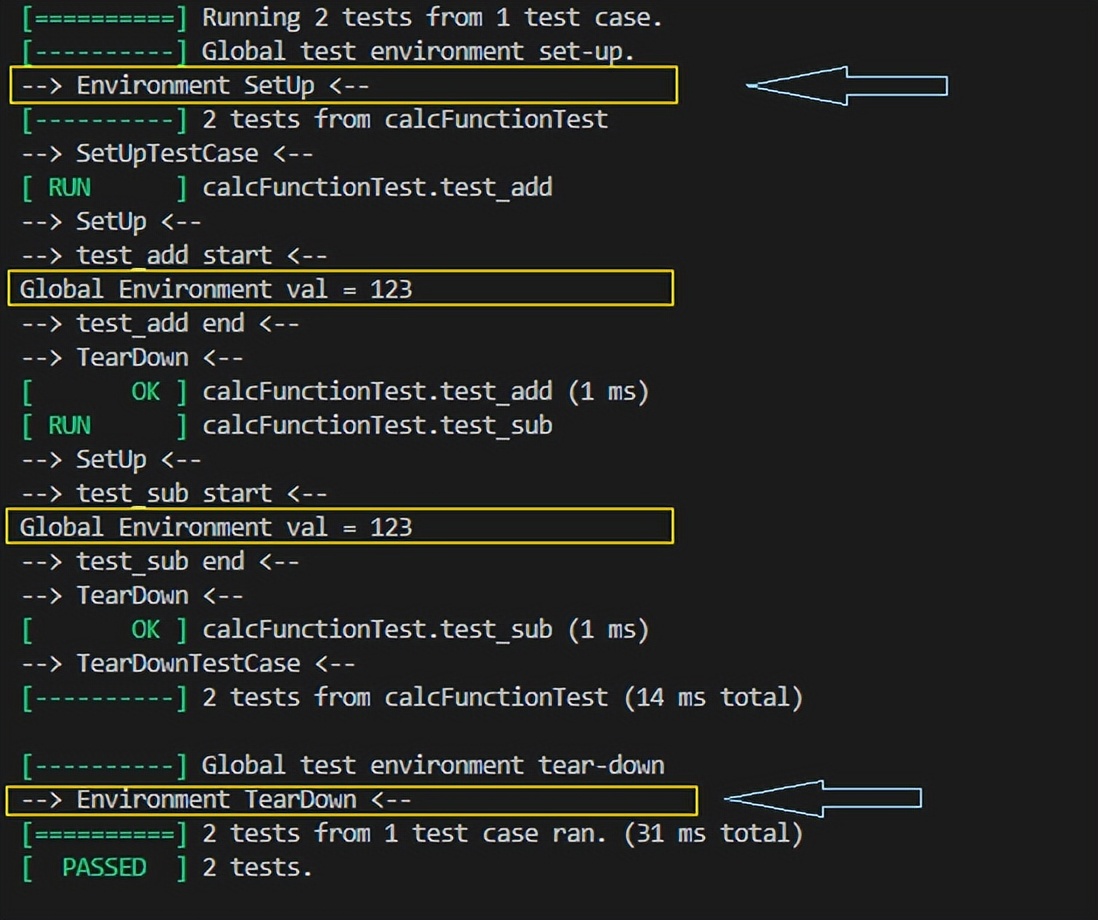This screenshot has height=920, width=1098.
Task: Click the "TearDownTestCase" output line
Action: (x=188, y=664)
